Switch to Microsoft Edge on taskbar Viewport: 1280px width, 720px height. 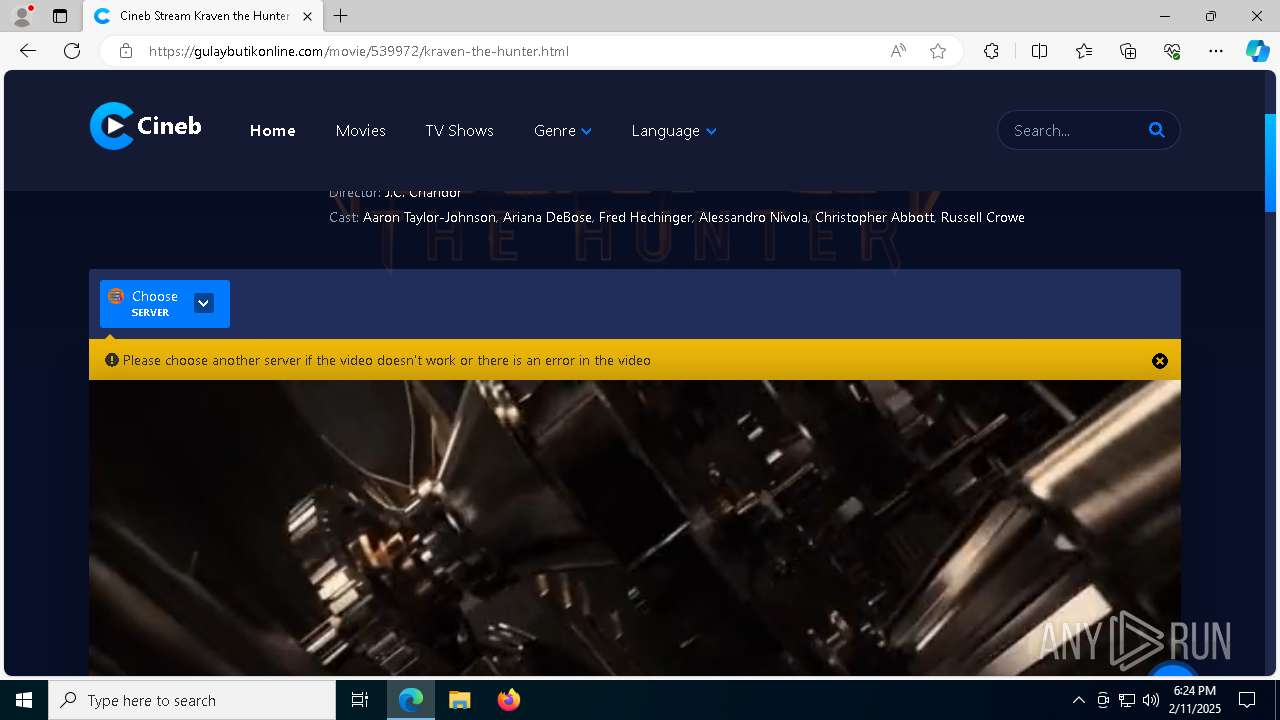(411, 700)
